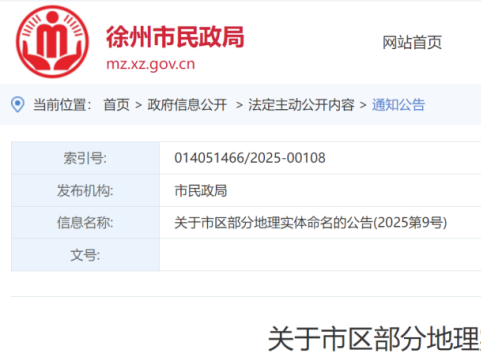Go to 首页 in the breadcrumb
The height and width of the screenshot is (361, 481).
click(116, 105)
